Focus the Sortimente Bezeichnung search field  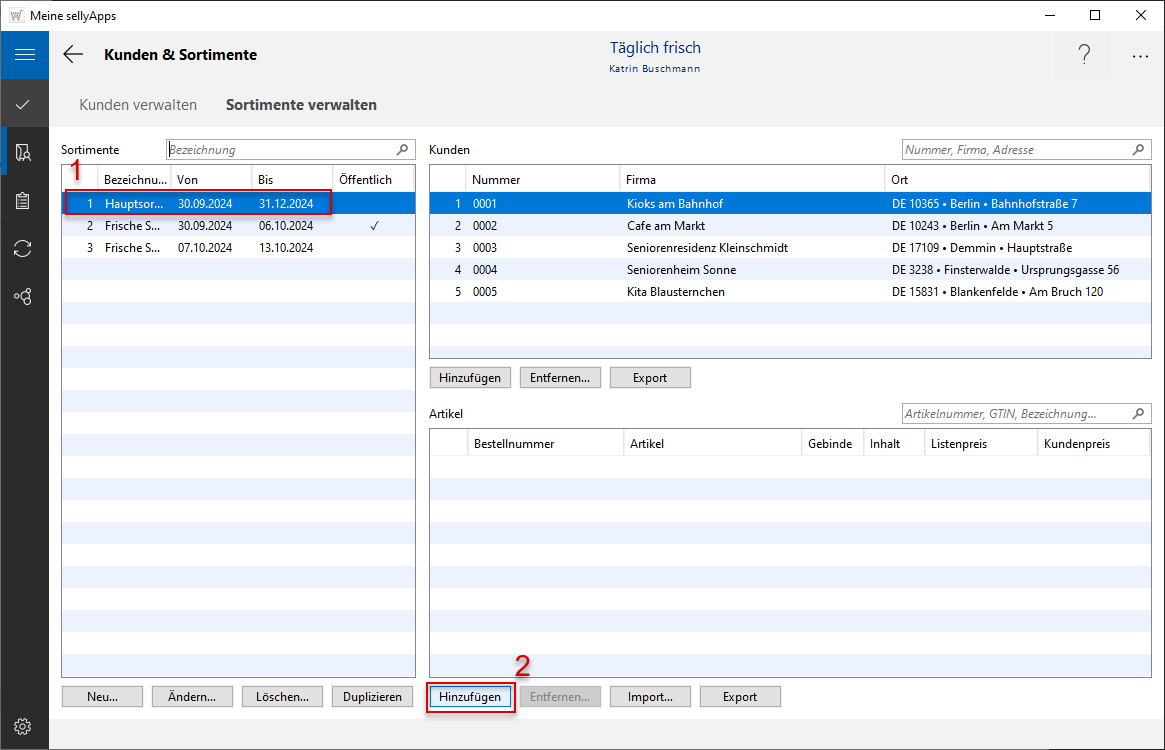[280, 150]
